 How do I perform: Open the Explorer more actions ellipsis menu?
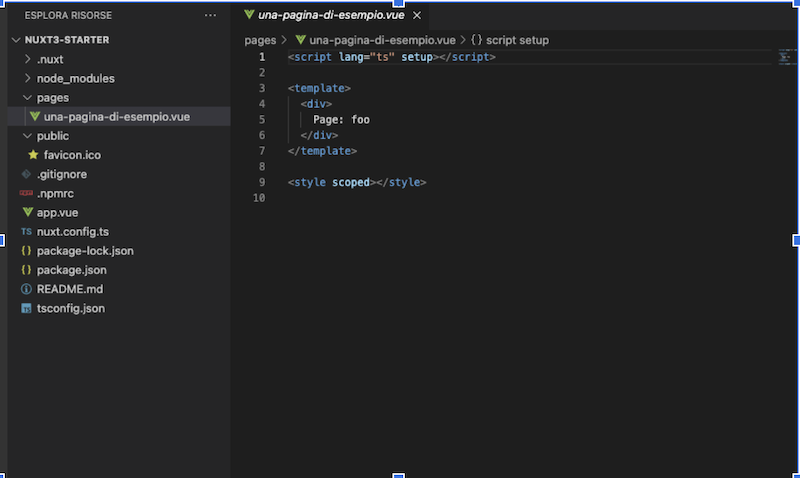[x=210, y=15]
